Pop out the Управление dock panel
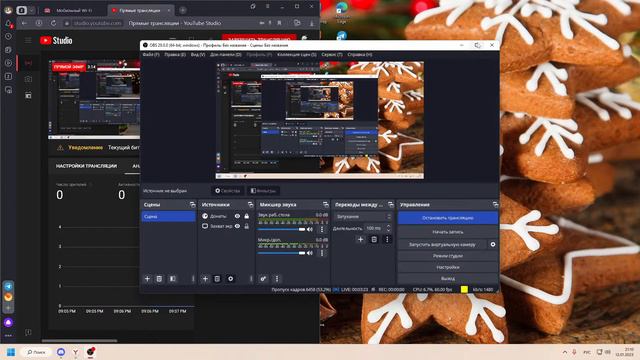Image resolution: width=640 pixels, height=360 pixels. pos(495,204)
